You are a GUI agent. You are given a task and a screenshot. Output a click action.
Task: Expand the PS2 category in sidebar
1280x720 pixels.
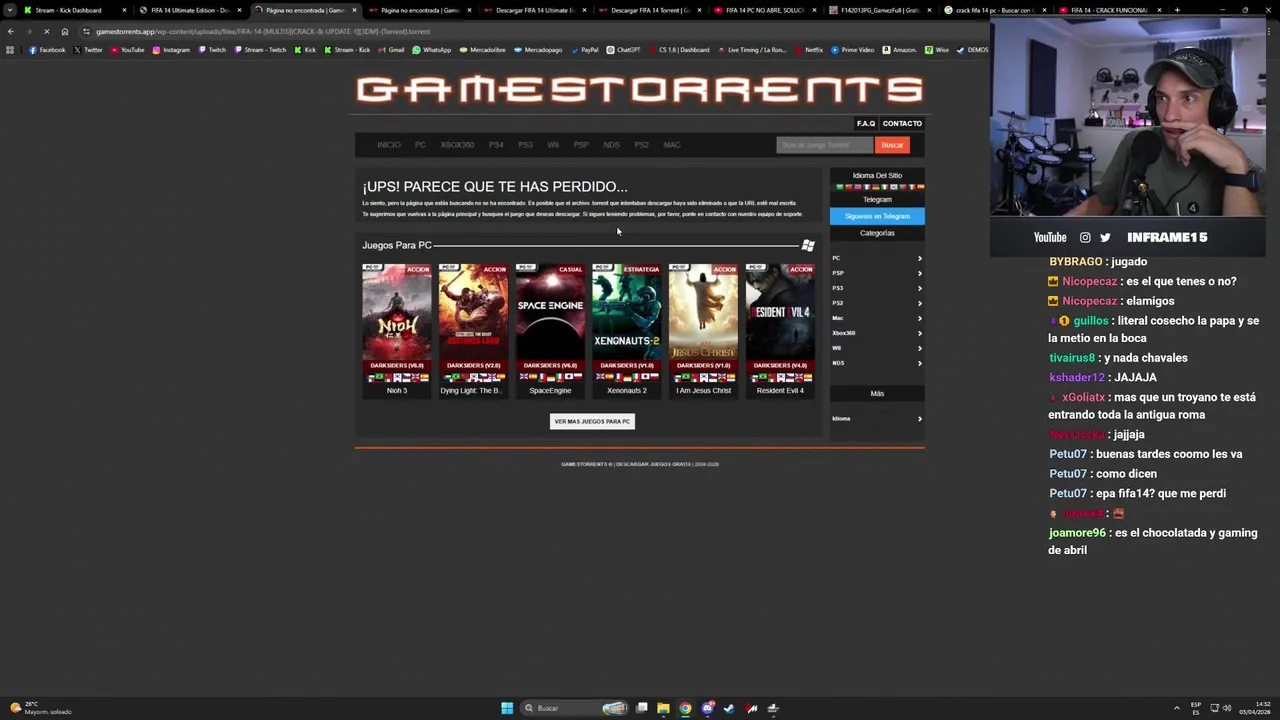tap(877, 303)
